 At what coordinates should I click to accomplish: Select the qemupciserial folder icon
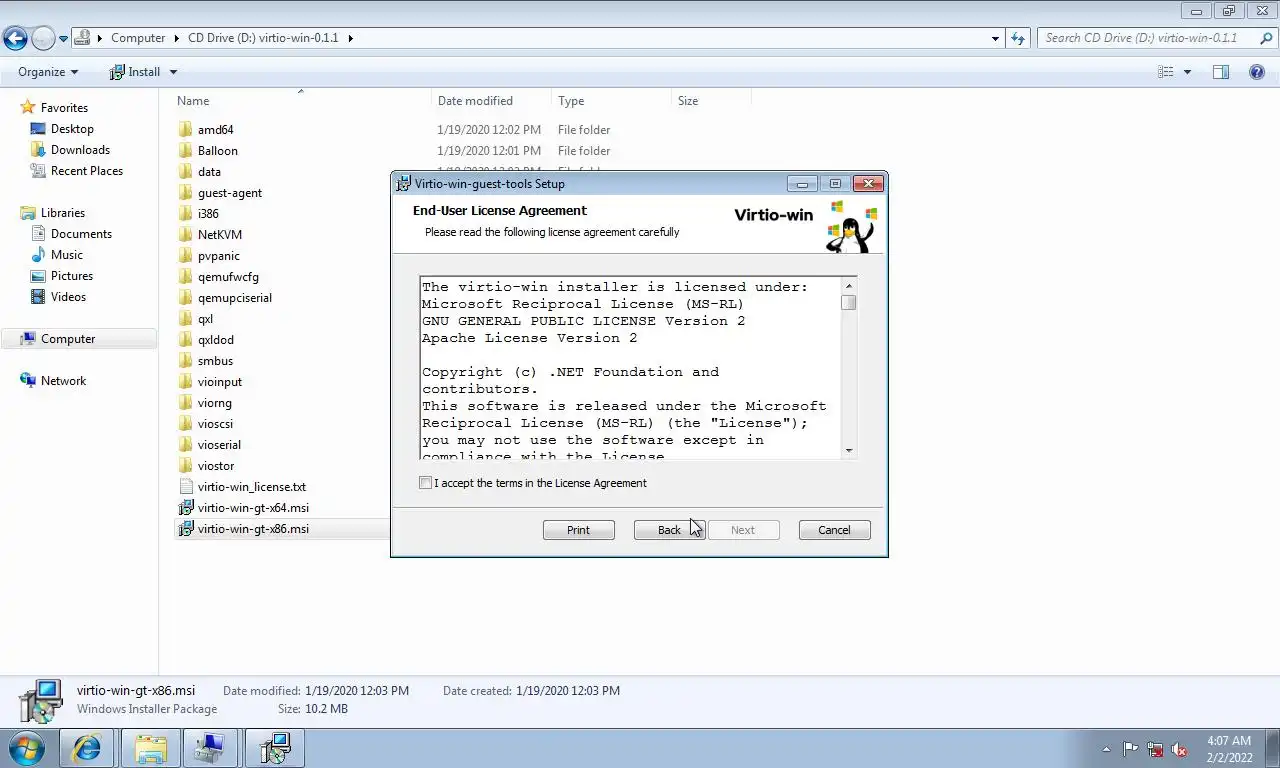pyautogui.click(x=185, y=298)
